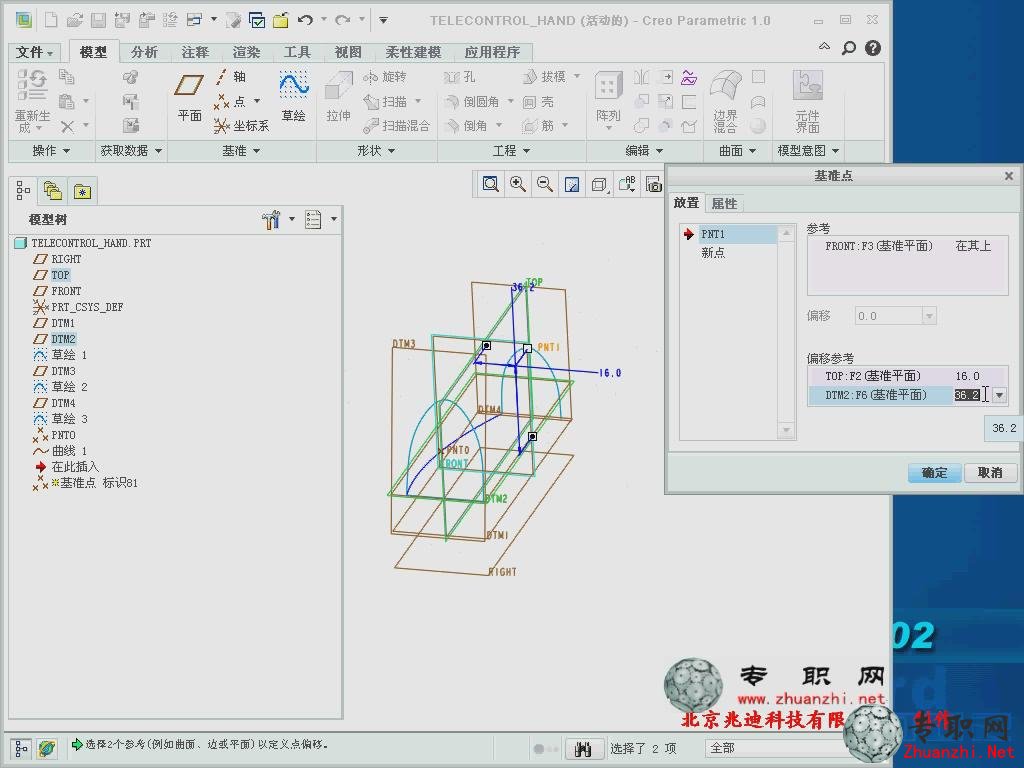The width and height of the screenshot is (1024, 768).
Task: Switch to the Tools (工具) tab
Action: [x=297, y=52]
